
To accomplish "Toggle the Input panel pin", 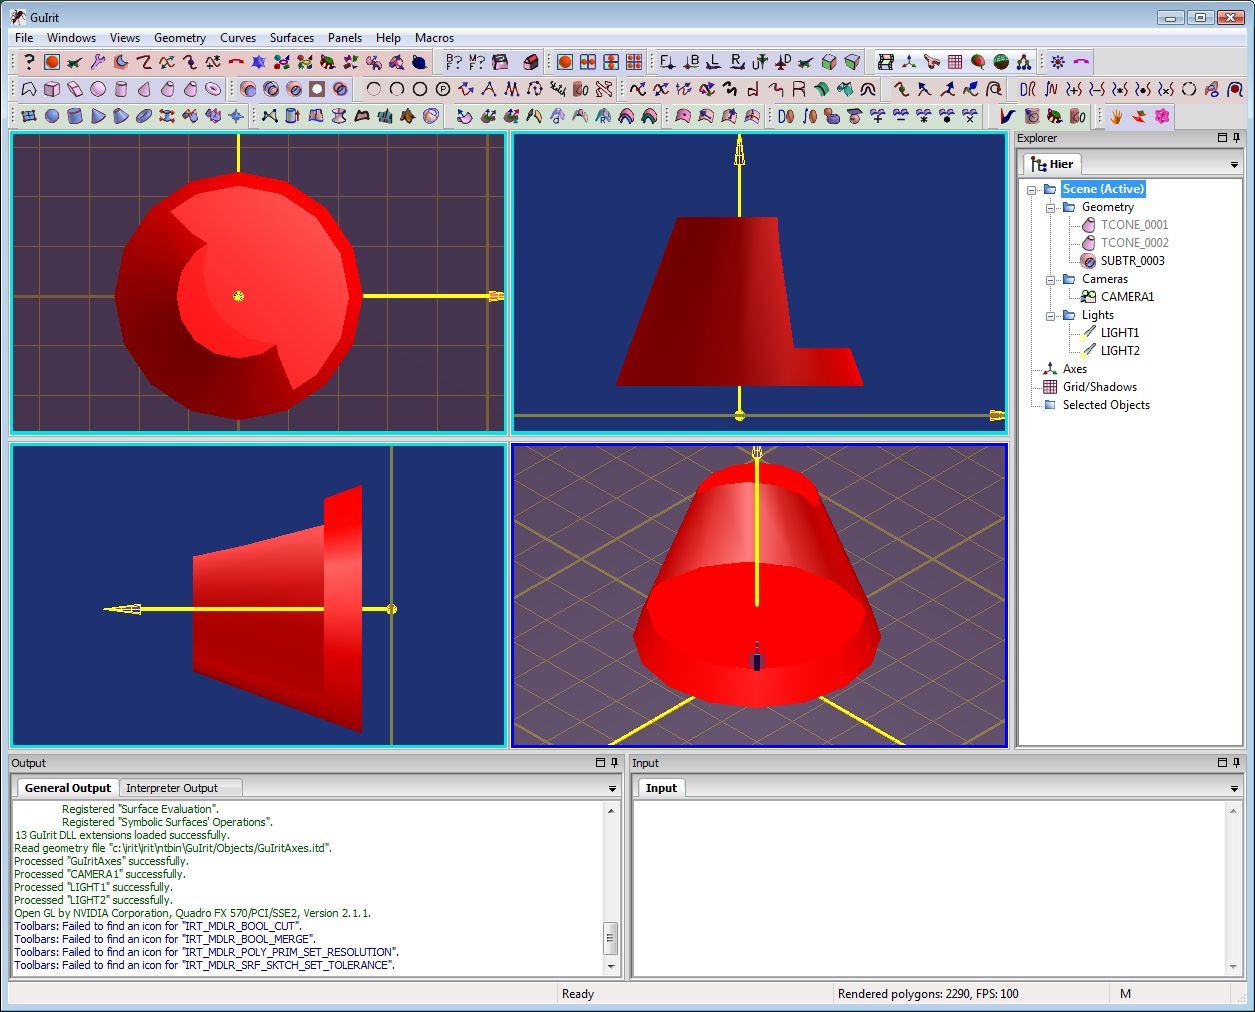I will pos(1236,763).
